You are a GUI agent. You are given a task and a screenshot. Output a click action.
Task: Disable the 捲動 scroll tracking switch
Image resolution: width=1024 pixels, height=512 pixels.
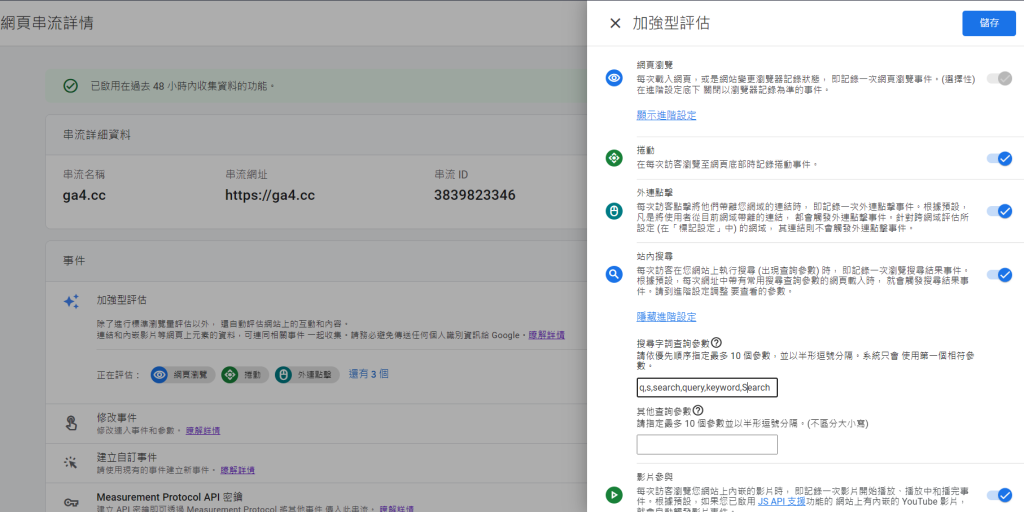999,158
